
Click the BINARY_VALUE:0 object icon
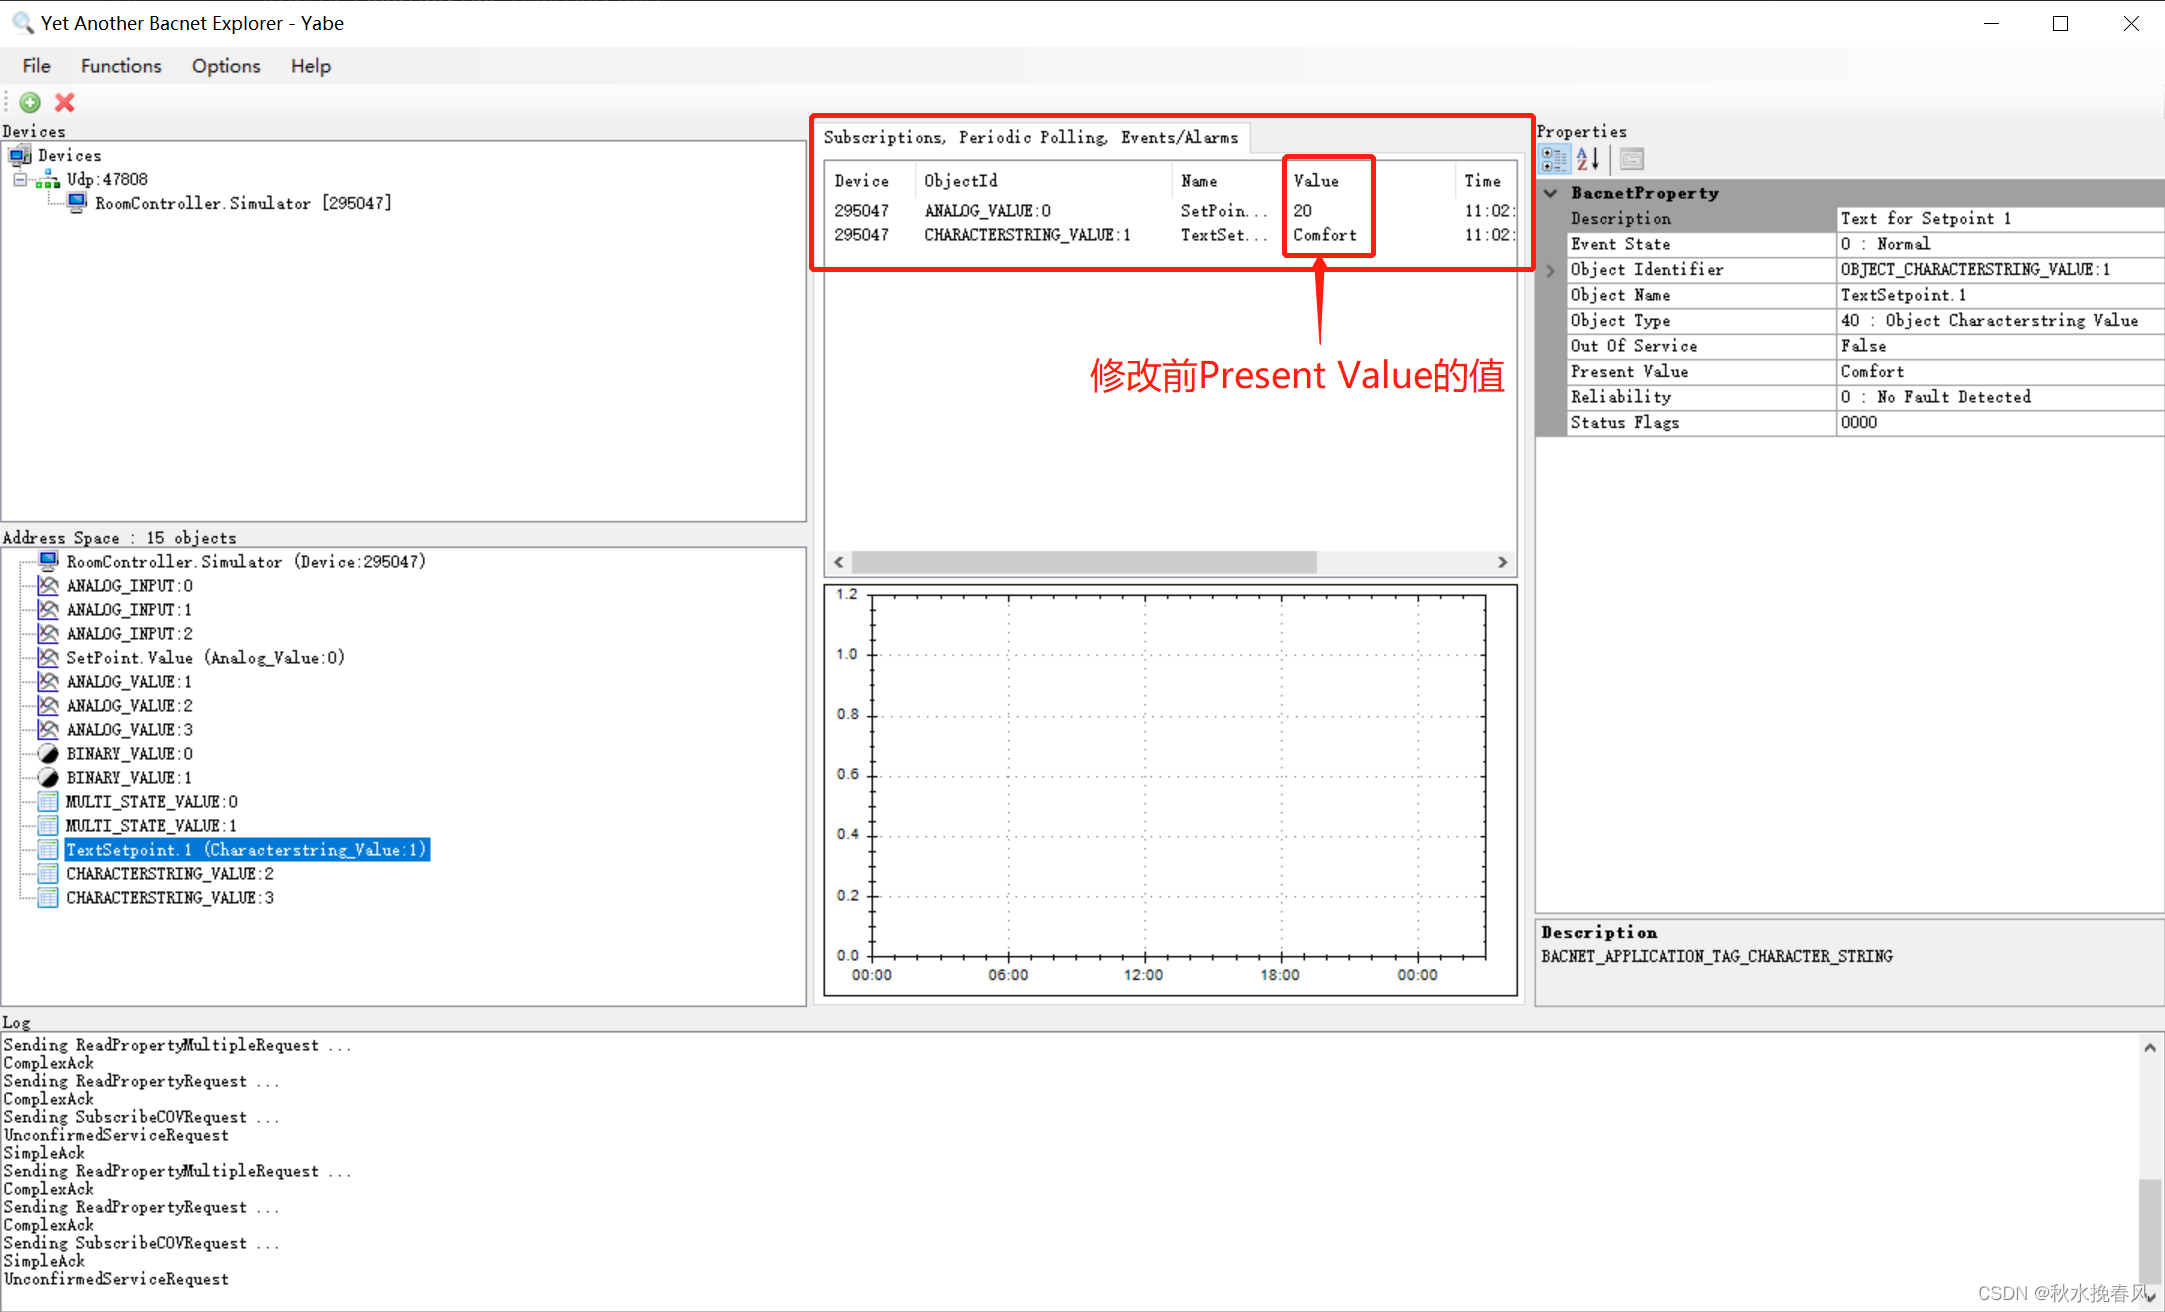[47, 753]
